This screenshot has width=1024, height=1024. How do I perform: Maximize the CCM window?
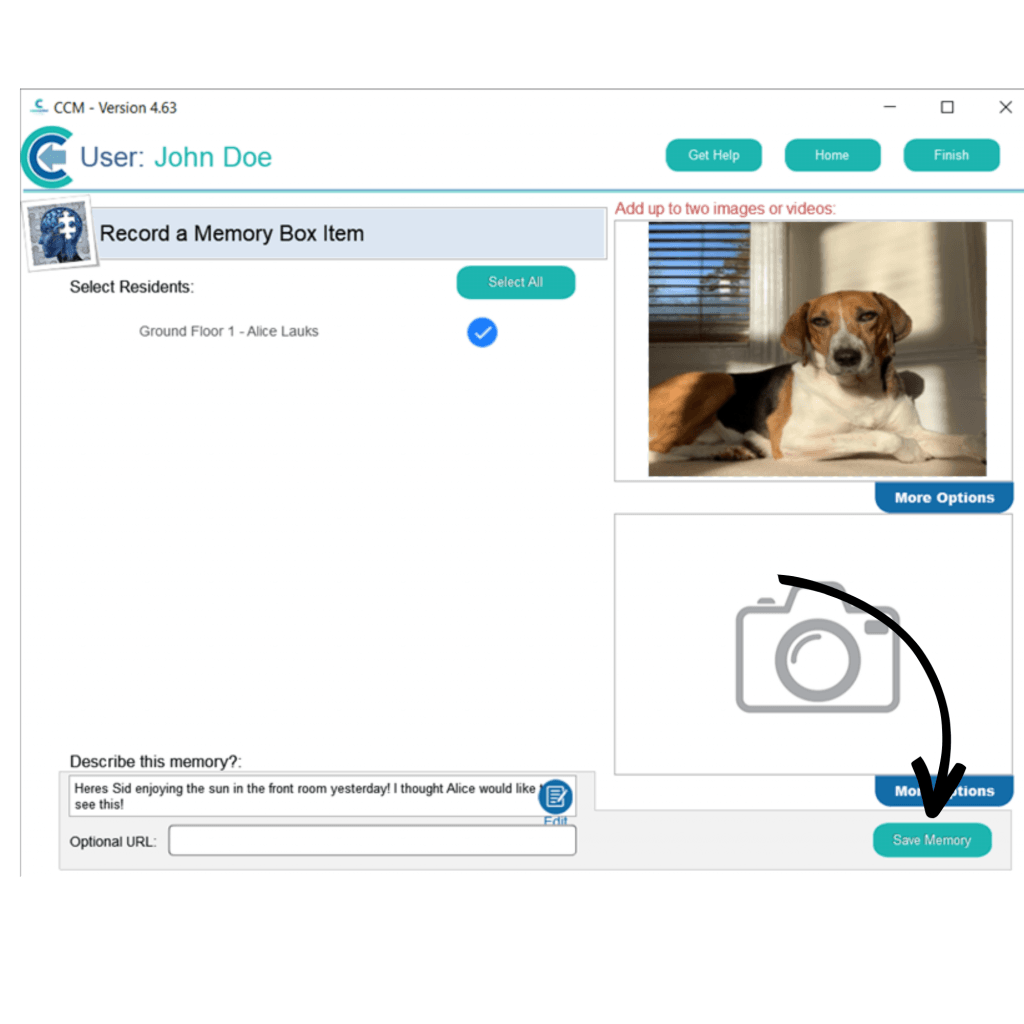pyautogui.click(x=947, y=107)
